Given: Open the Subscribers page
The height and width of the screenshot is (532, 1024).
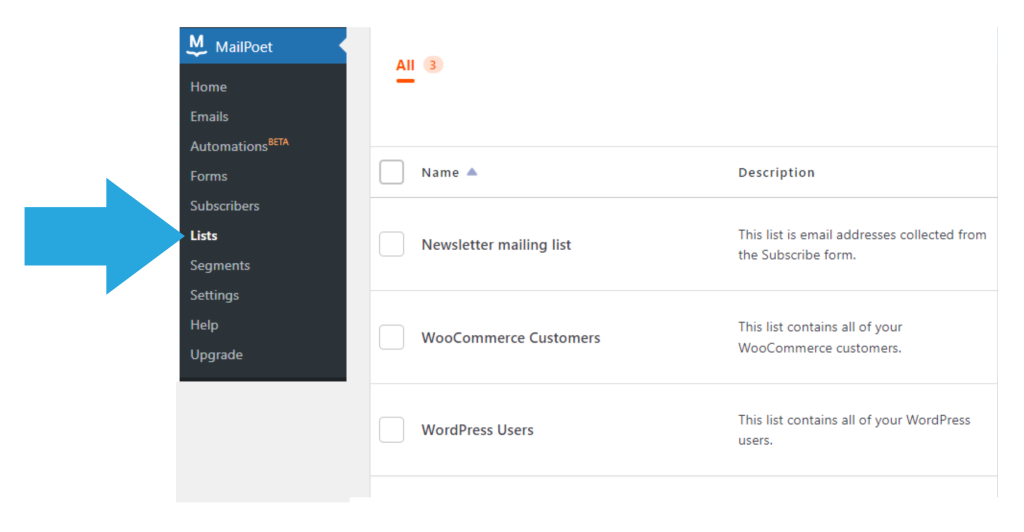Looking at the screenshot, I should [x=225, y=206].
